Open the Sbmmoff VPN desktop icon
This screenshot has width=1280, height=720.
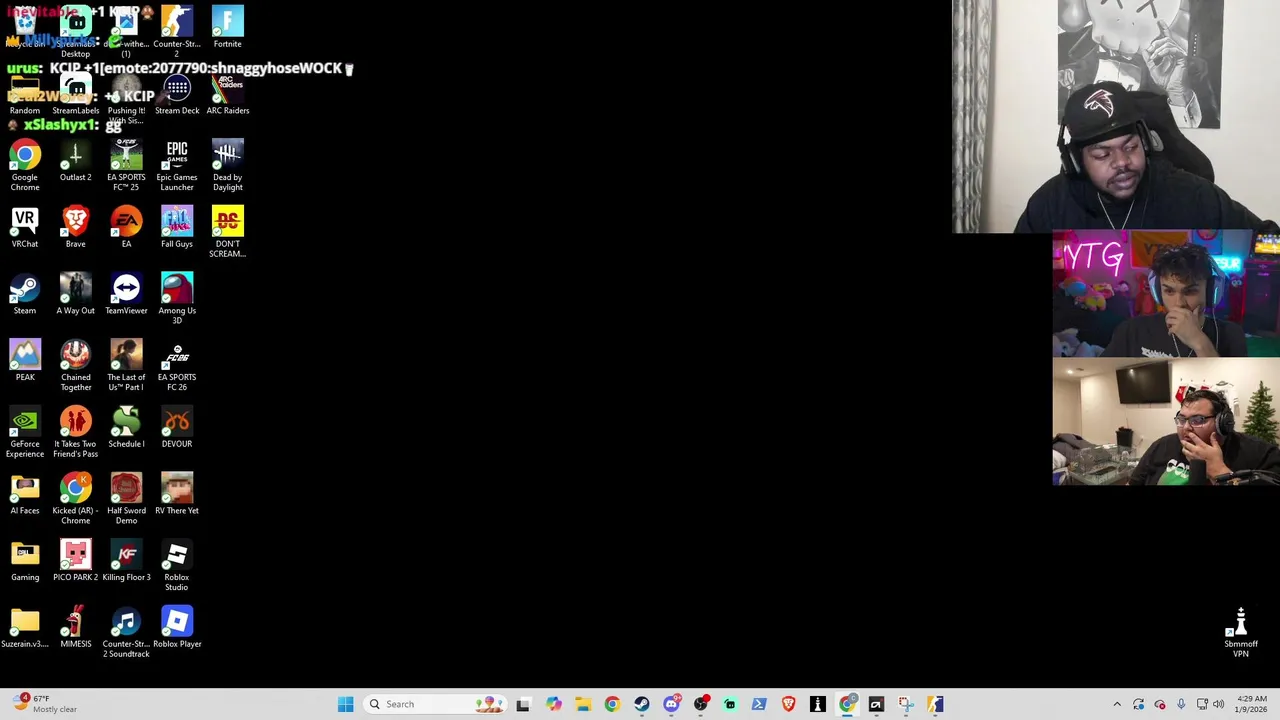1240,632
